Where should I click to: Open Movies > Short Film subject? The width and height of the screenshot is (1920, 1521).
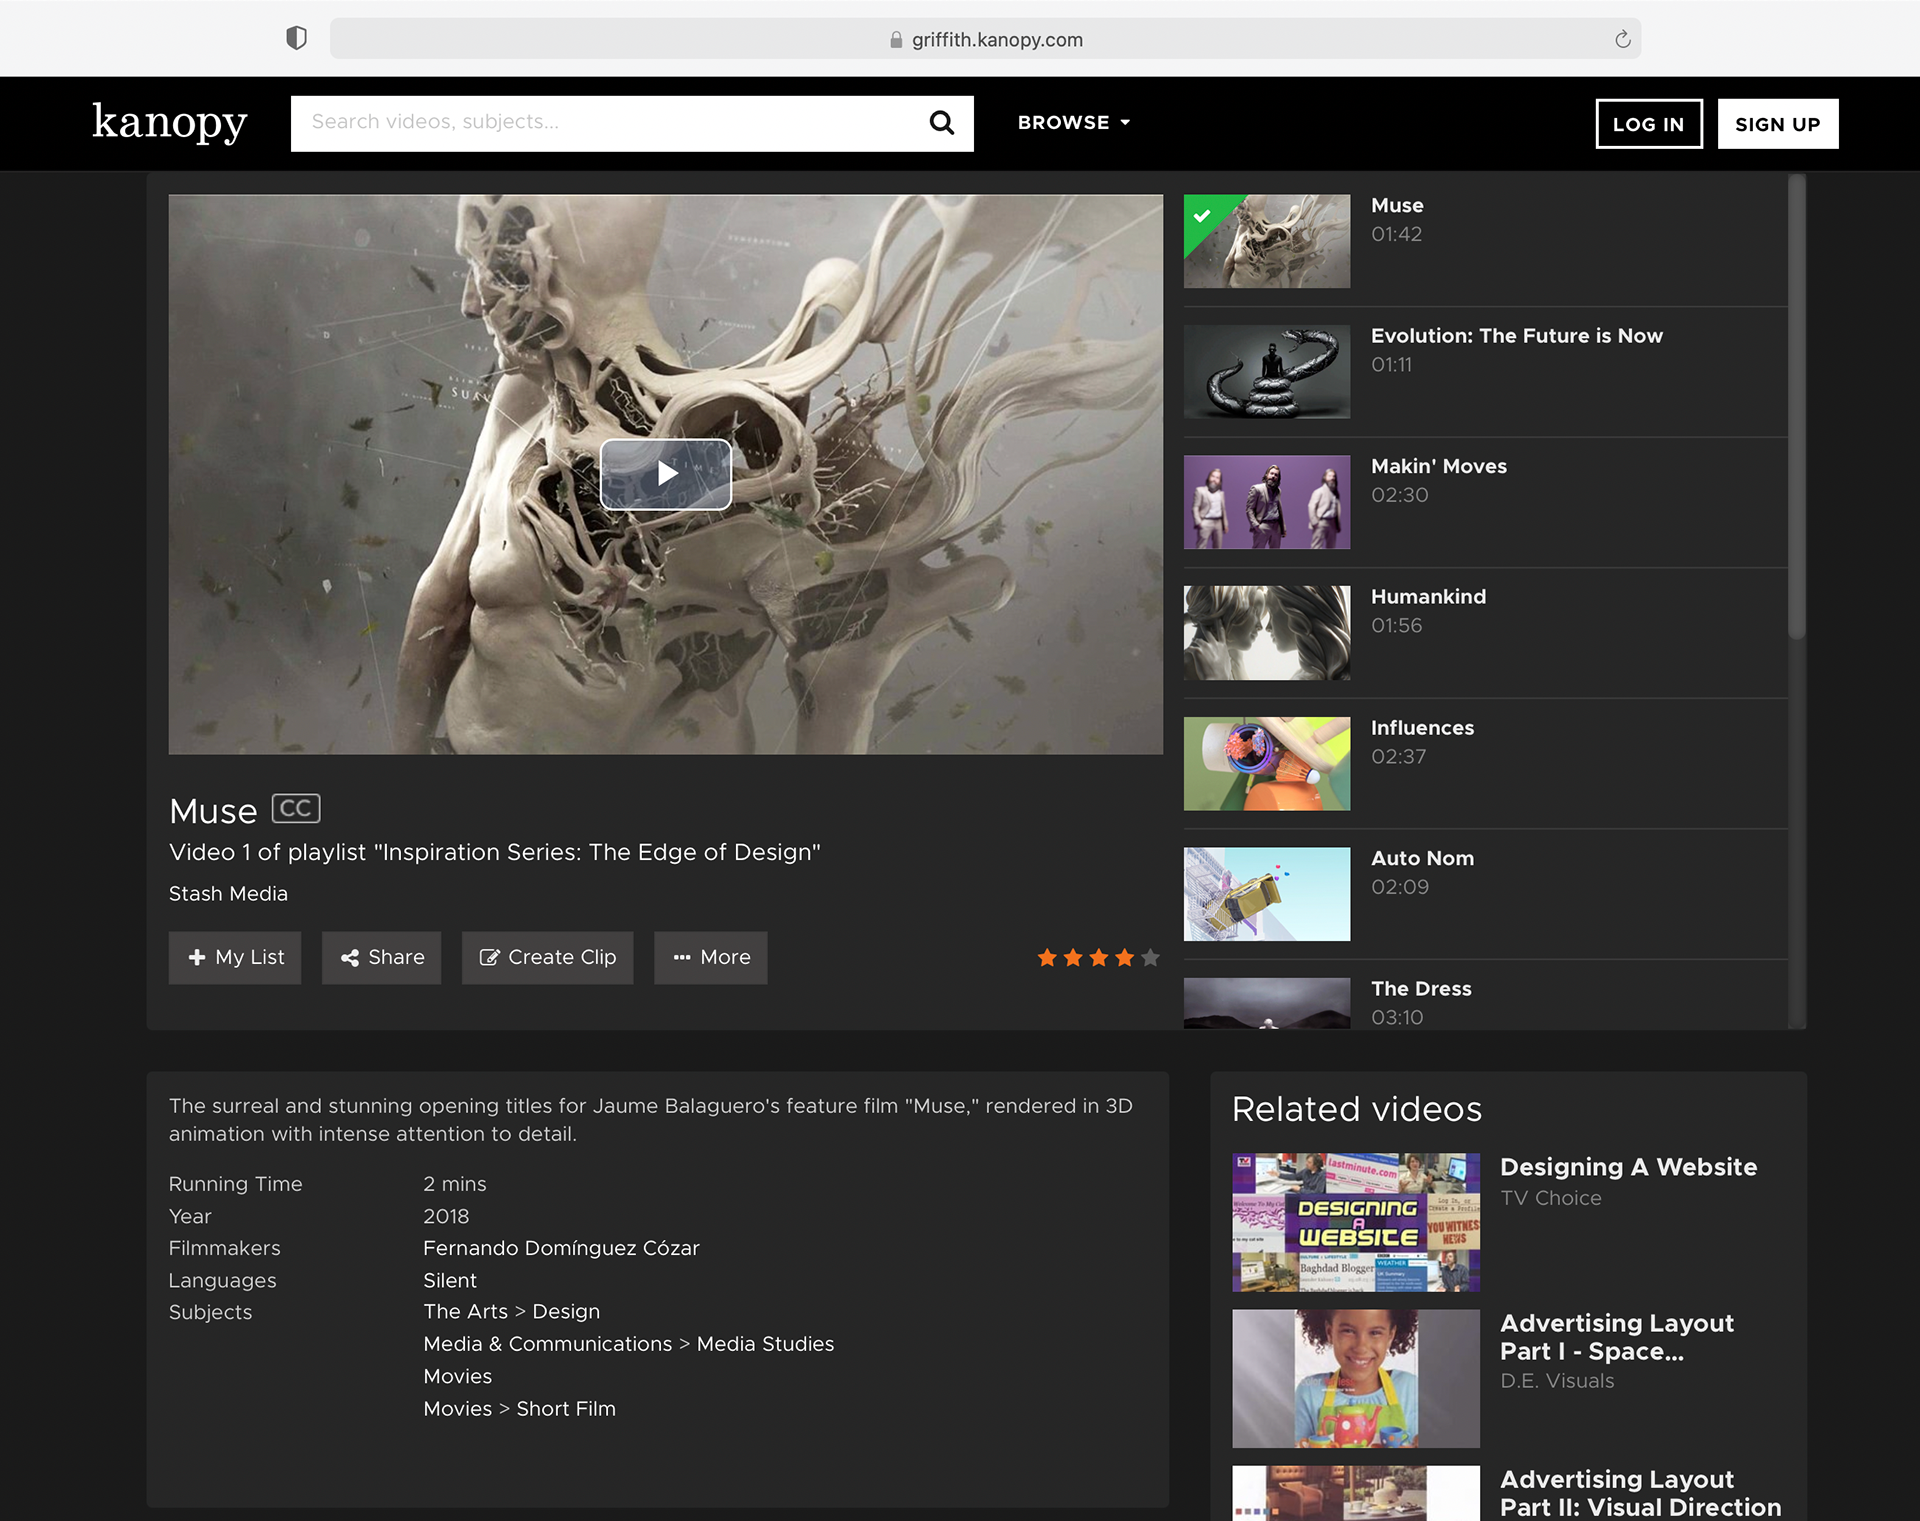pyautogui.click(x=519, y=1409)
